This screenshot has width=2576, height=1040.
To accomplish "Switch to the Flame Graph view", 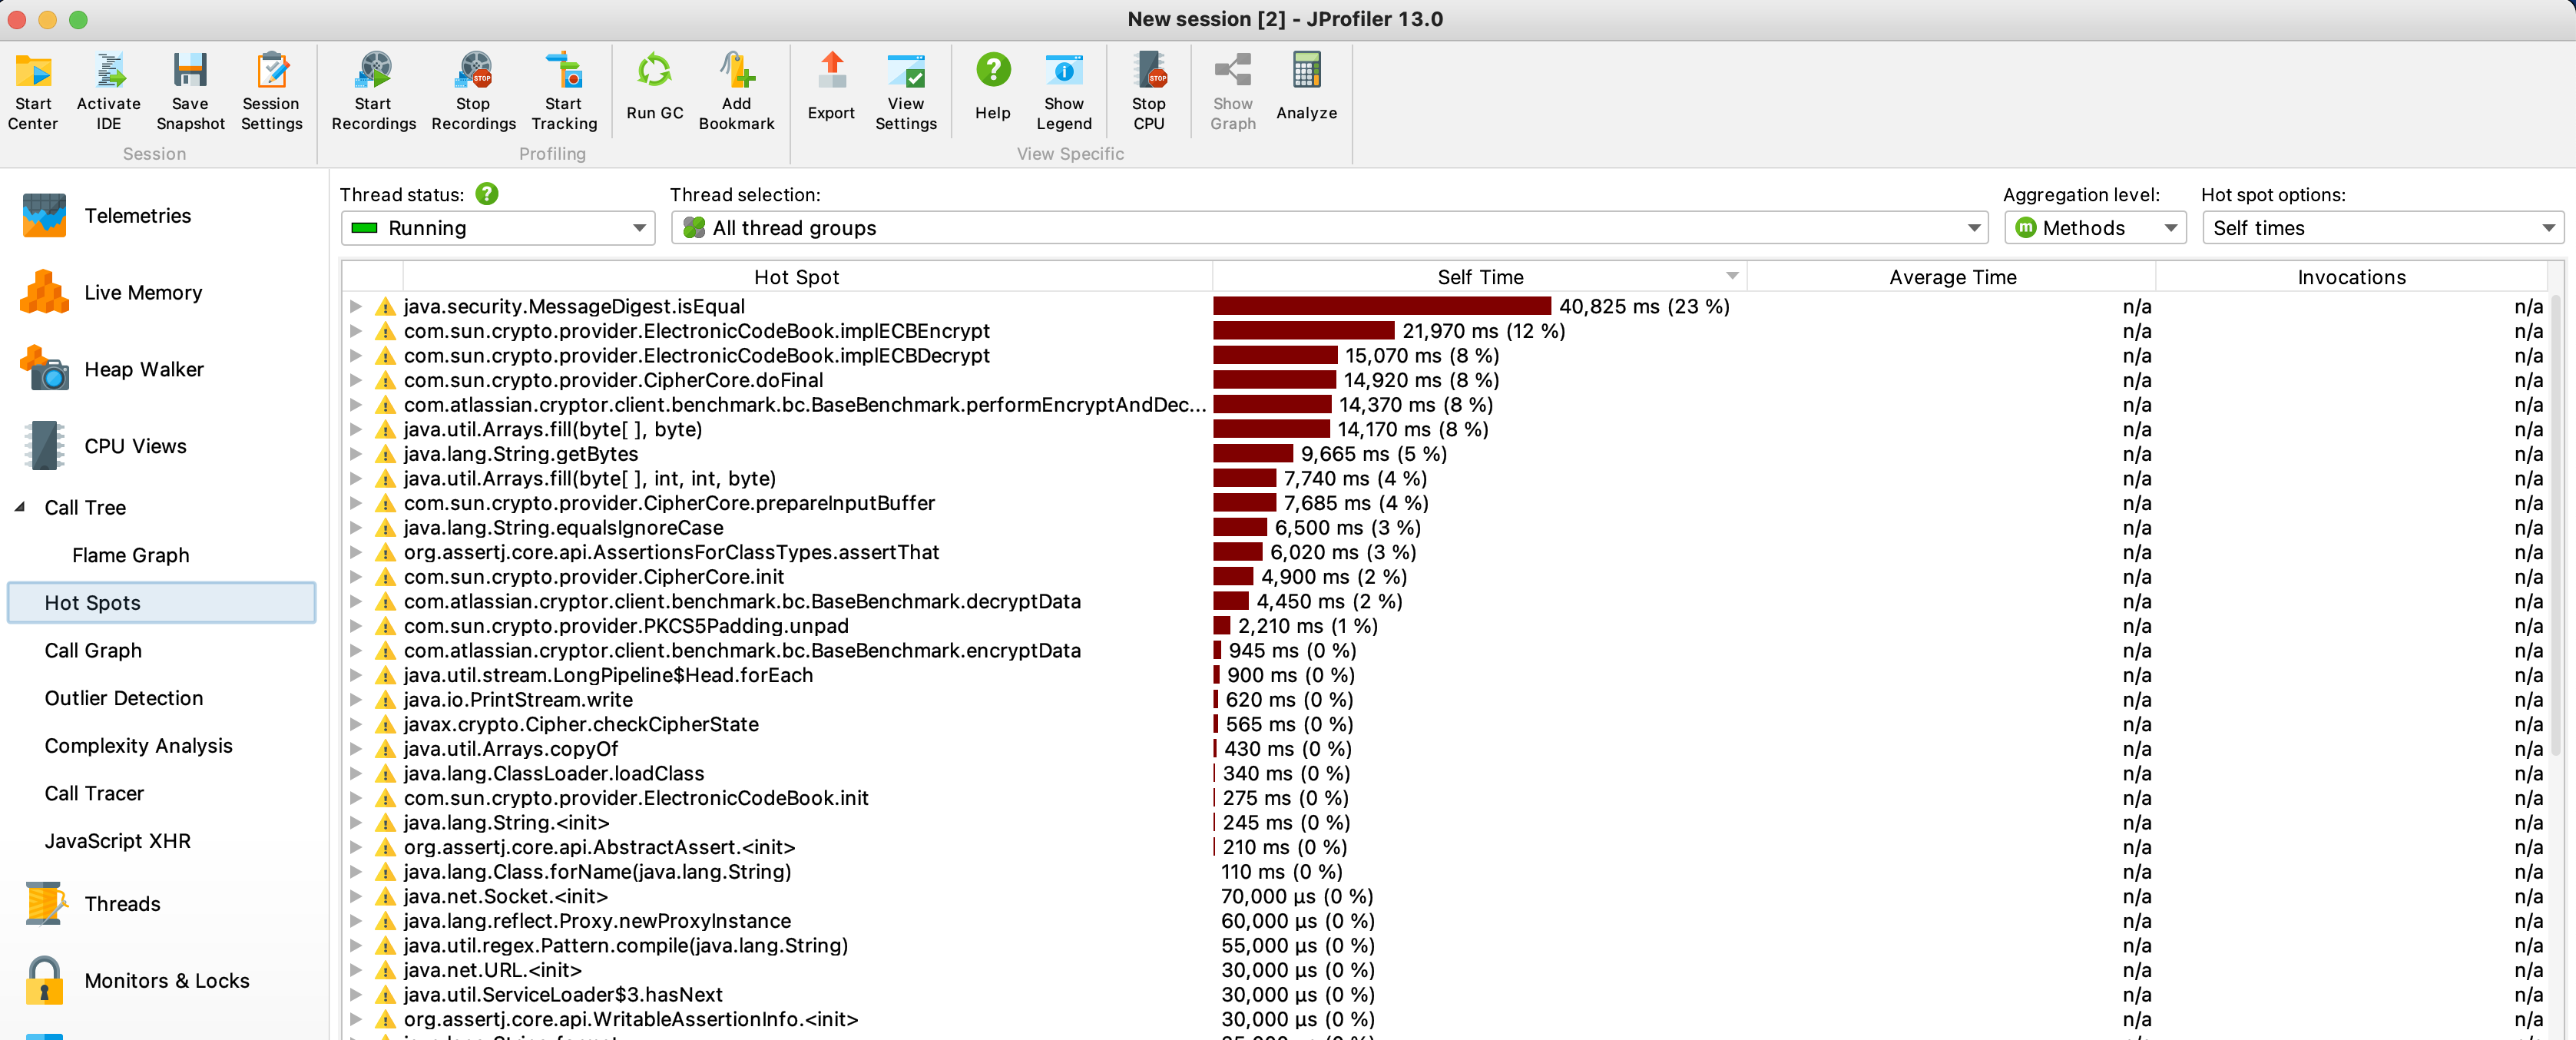I will tap(131, 555).
